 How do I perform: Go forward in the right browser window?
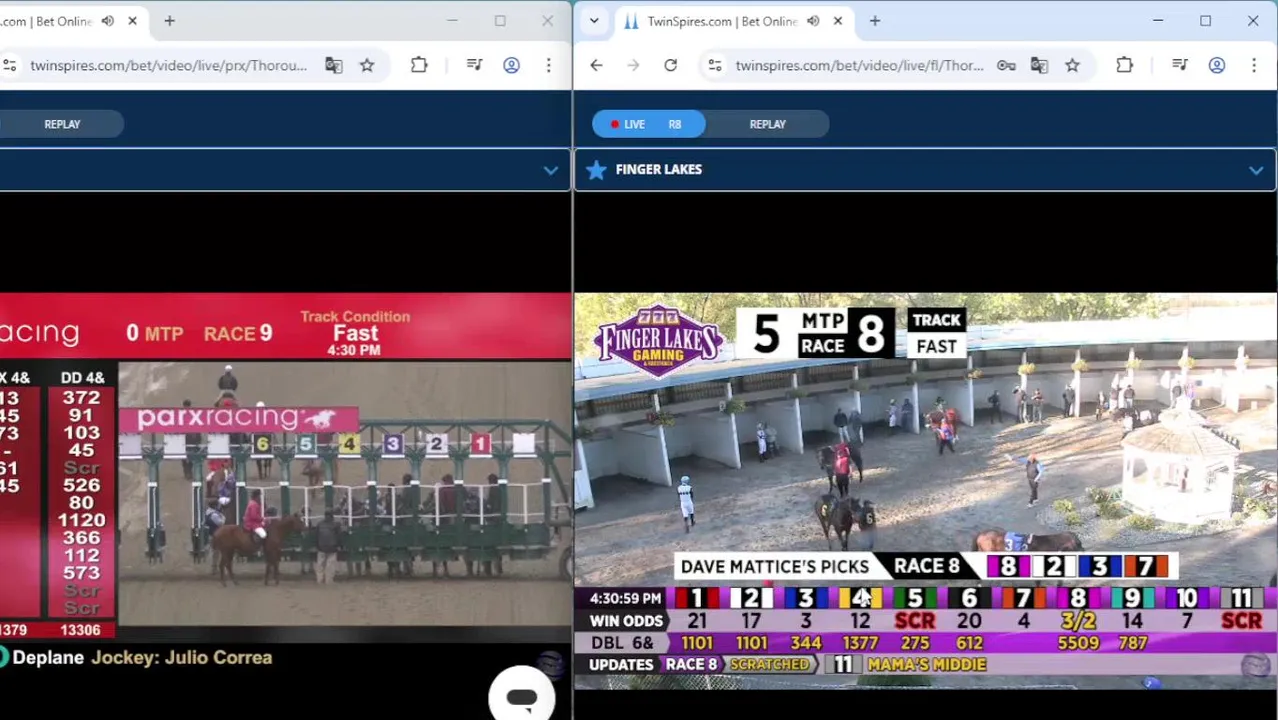pos(633,65)
